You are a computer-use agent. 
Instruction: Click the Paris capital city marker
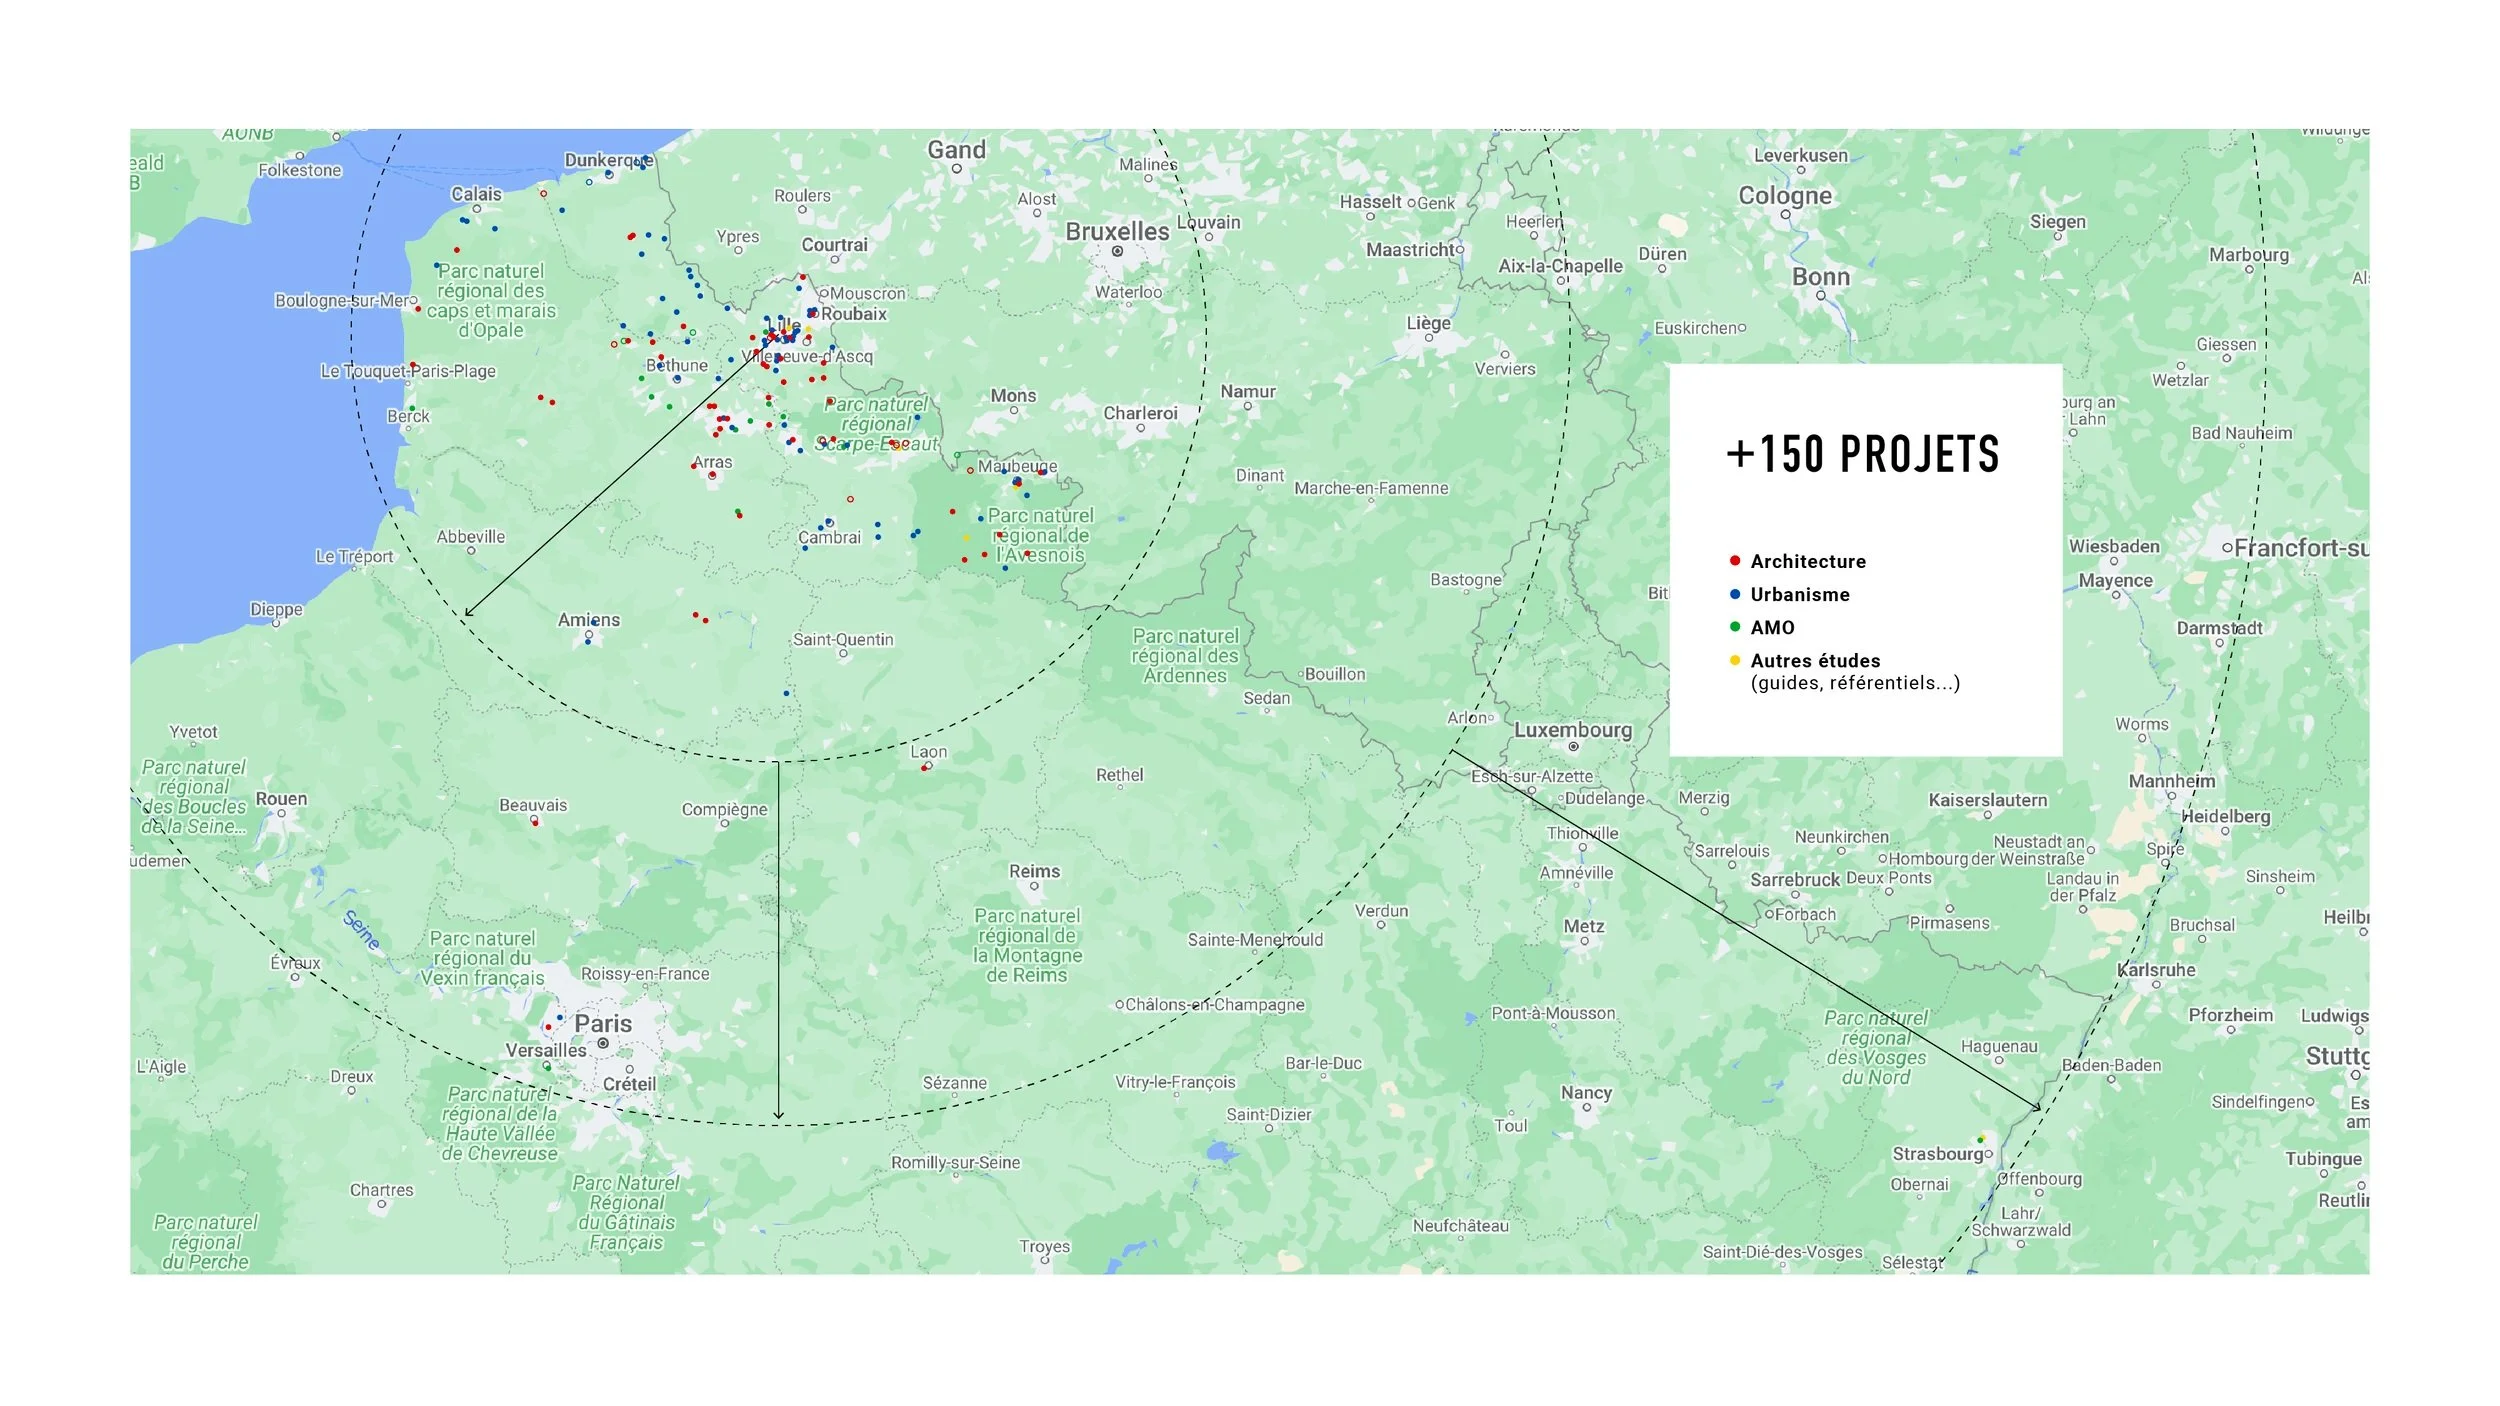(603, 1043)
